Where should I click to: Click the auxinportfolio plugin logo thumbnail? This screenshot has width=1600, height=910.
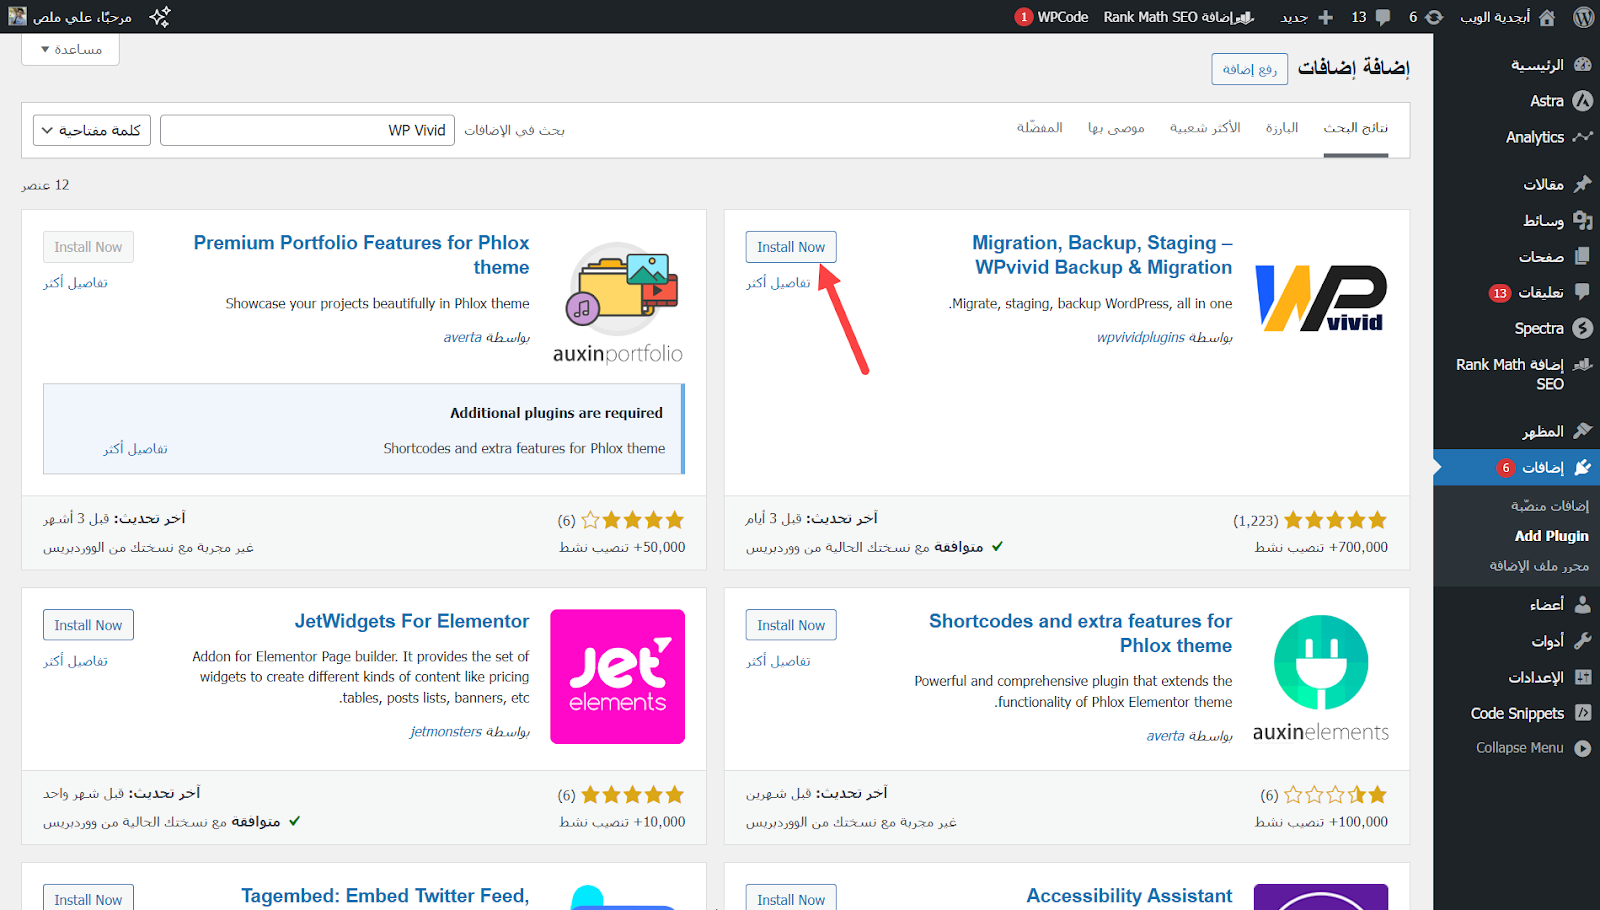(x=618, y=303)
